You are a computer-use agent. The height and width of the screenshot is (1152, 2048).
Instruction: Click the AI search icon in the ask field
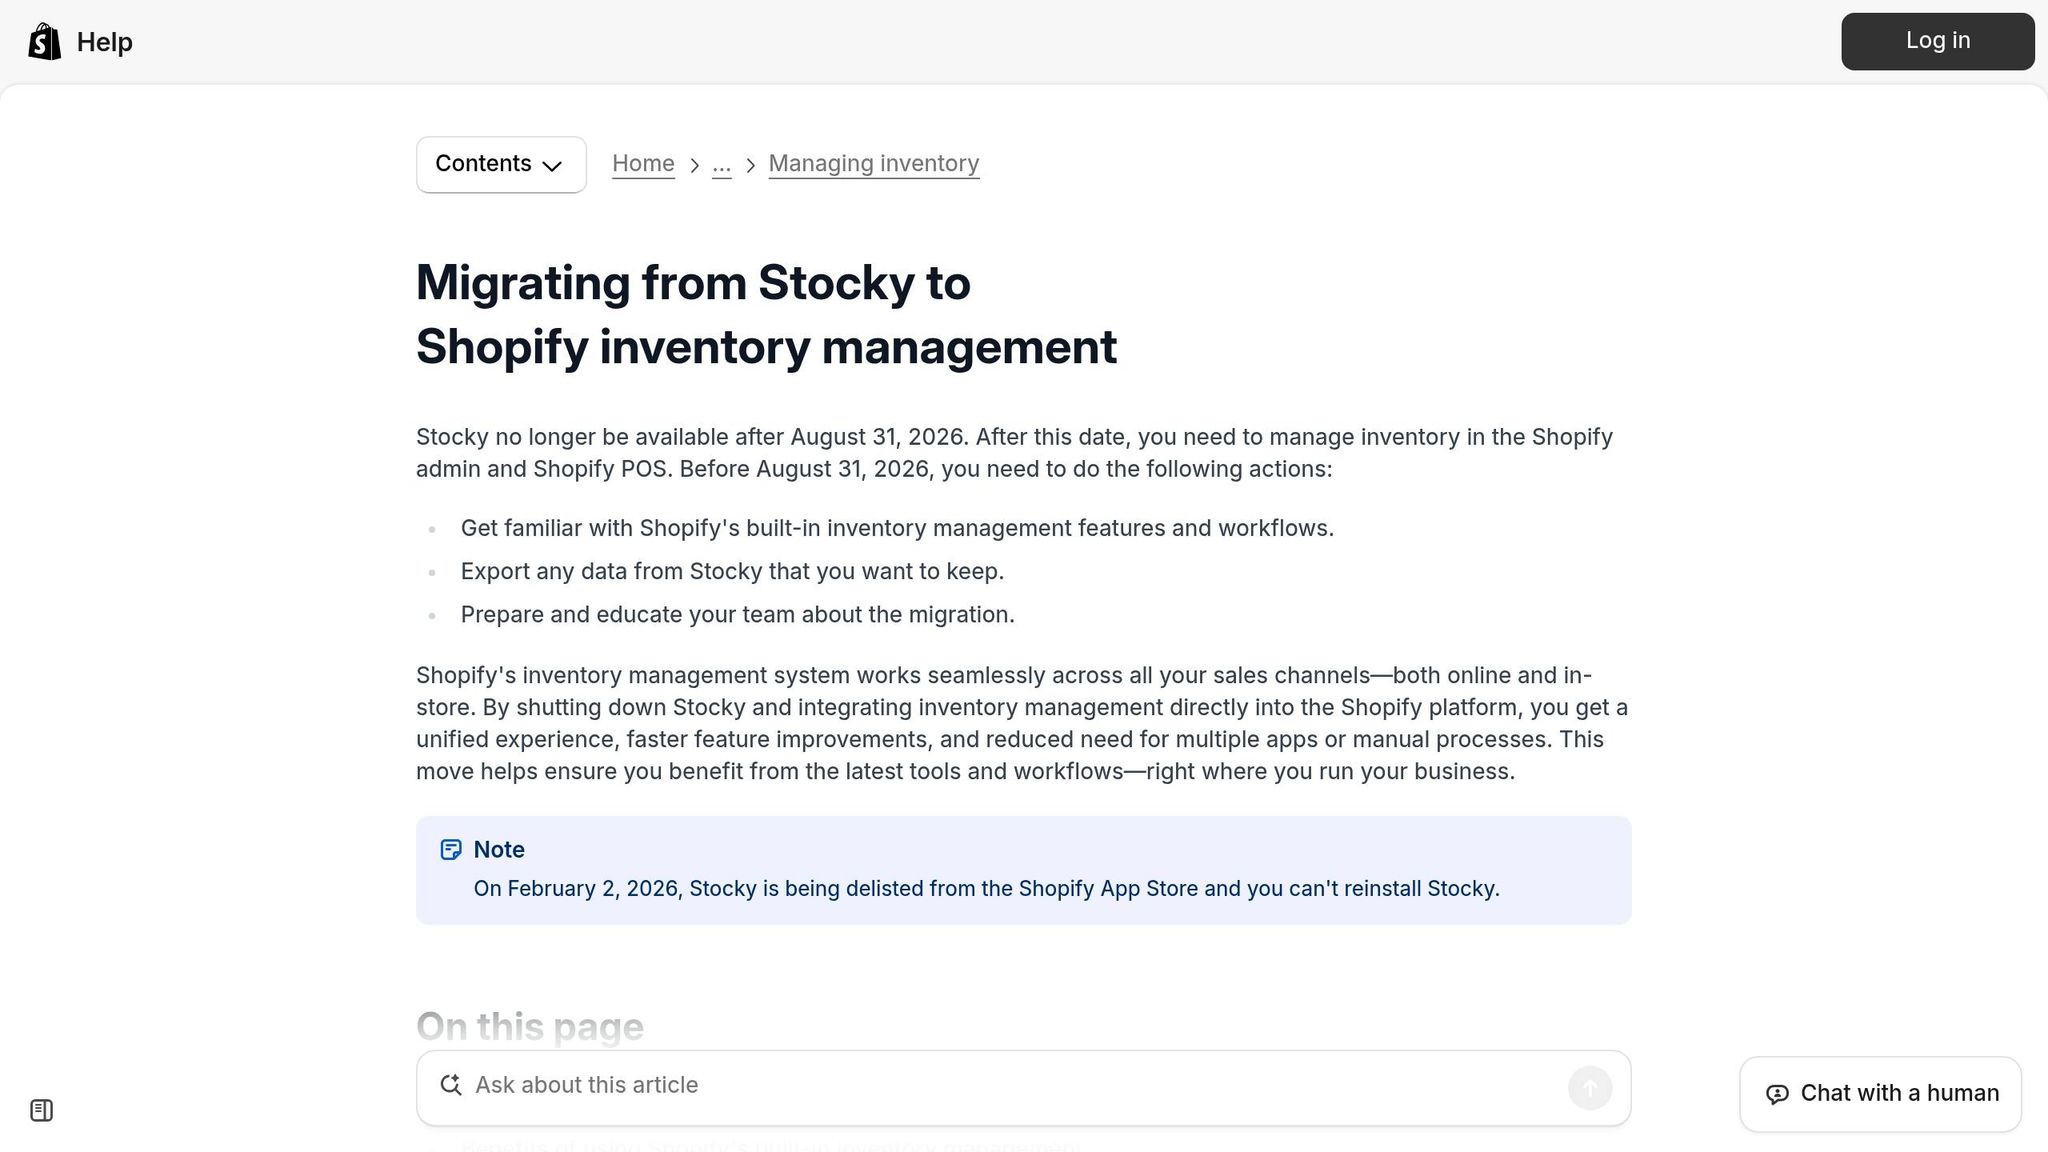click(x=450, y=1085)
